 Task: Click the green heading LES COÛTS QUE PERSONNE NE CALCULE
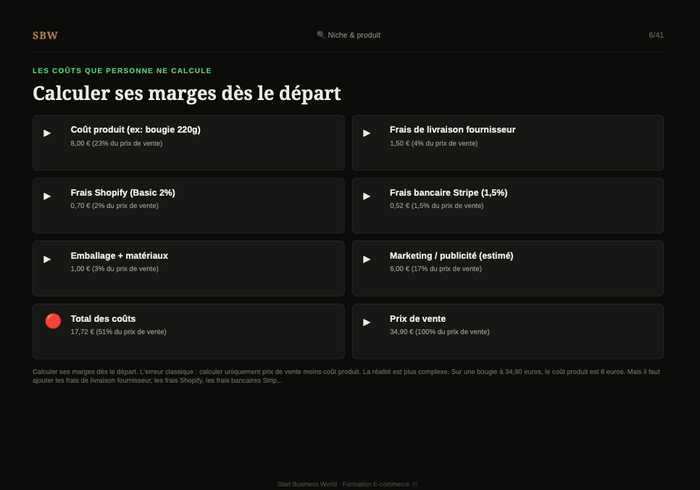(x=122, y=71)
